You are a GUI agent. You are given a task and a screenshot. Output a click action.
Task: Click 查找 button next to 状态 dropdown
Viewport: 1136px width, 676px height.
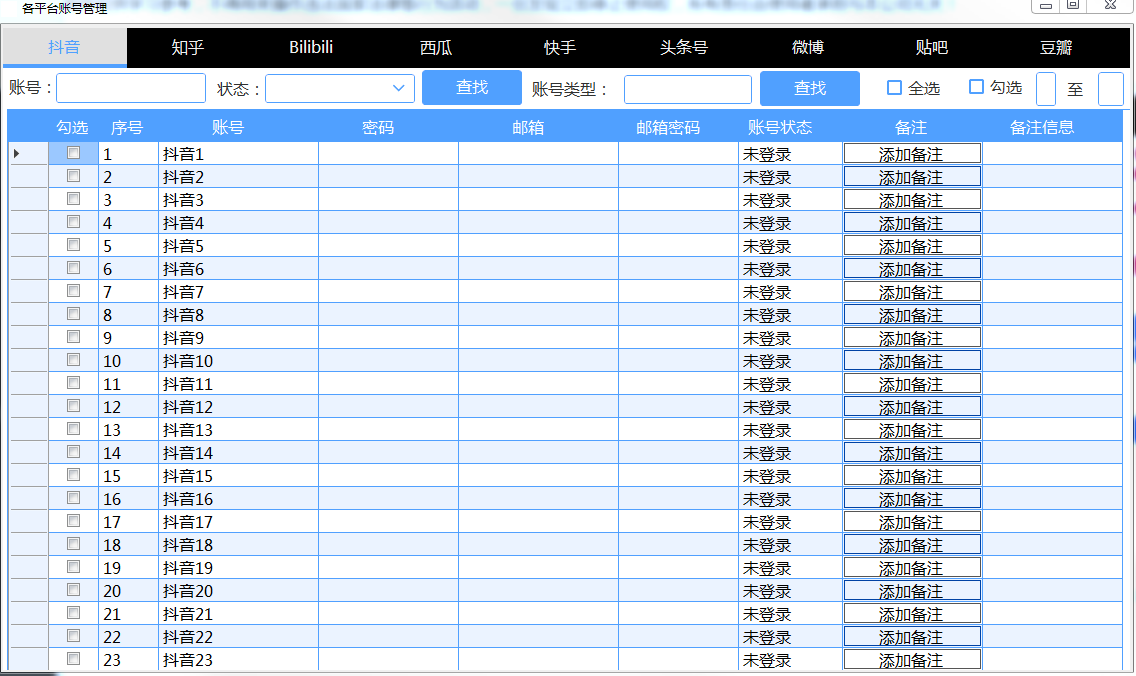coord(472,88)
